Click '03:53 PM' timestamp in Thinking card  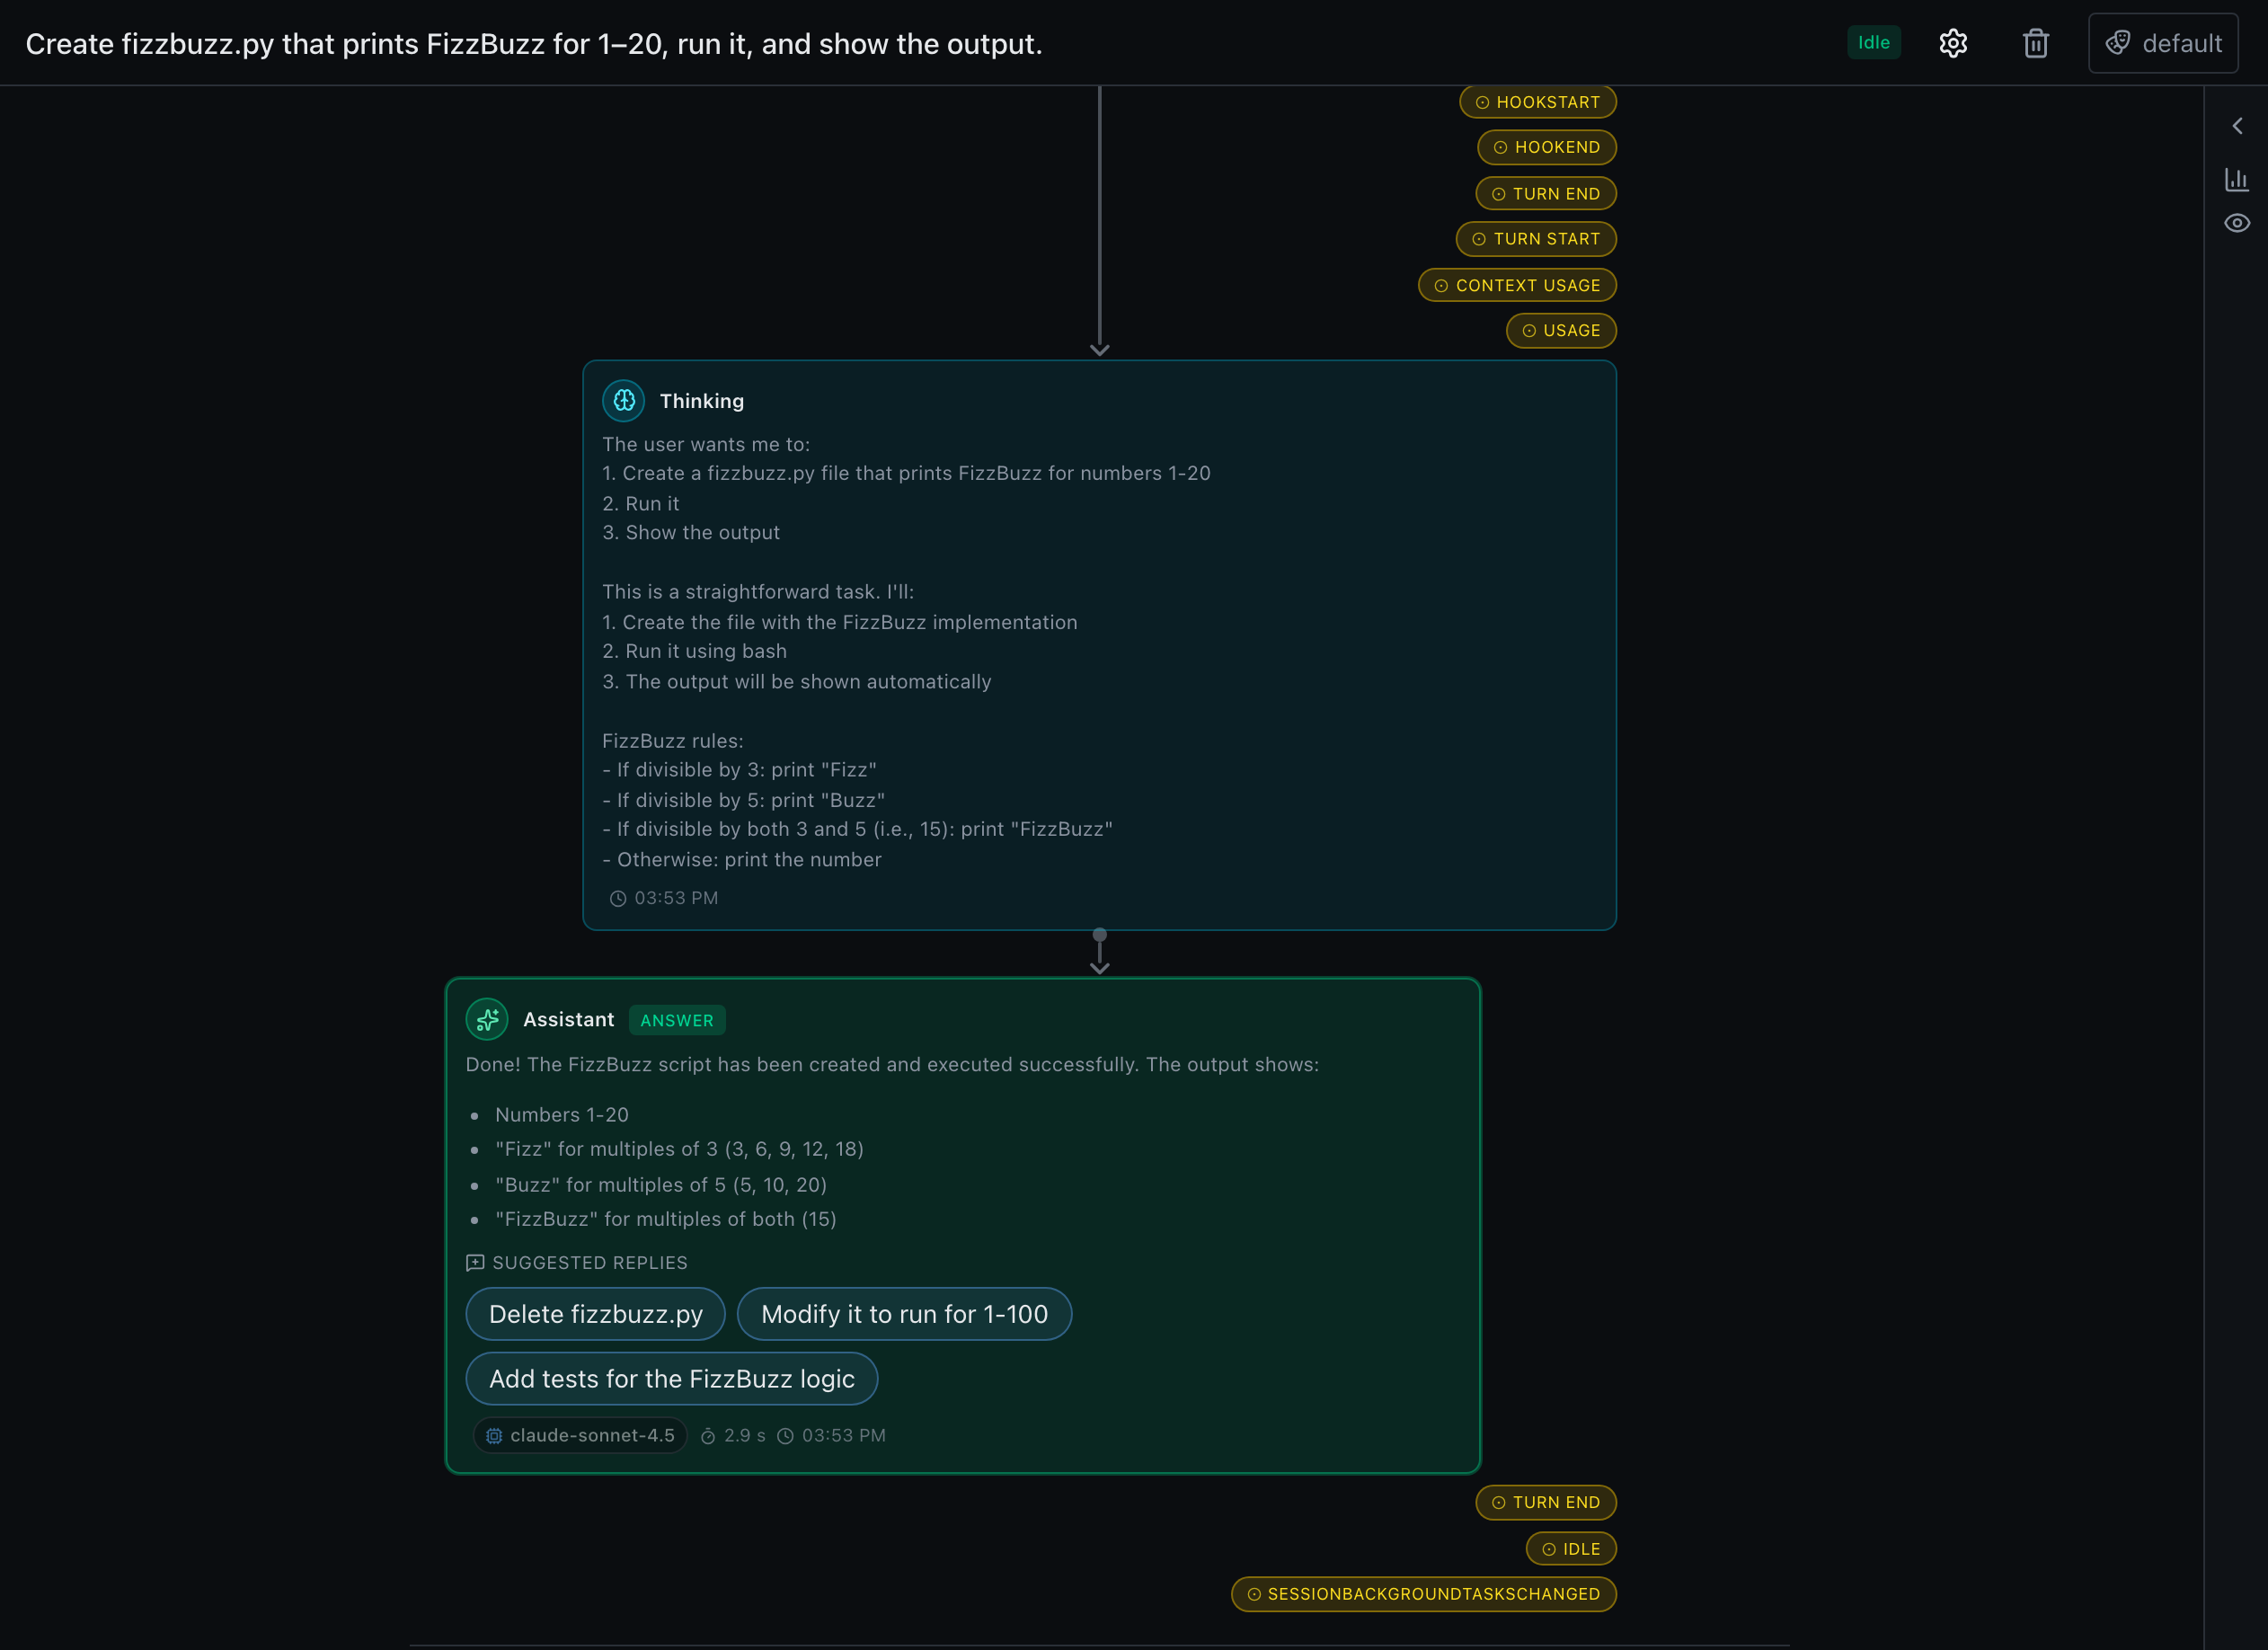(x=676, y=899)
